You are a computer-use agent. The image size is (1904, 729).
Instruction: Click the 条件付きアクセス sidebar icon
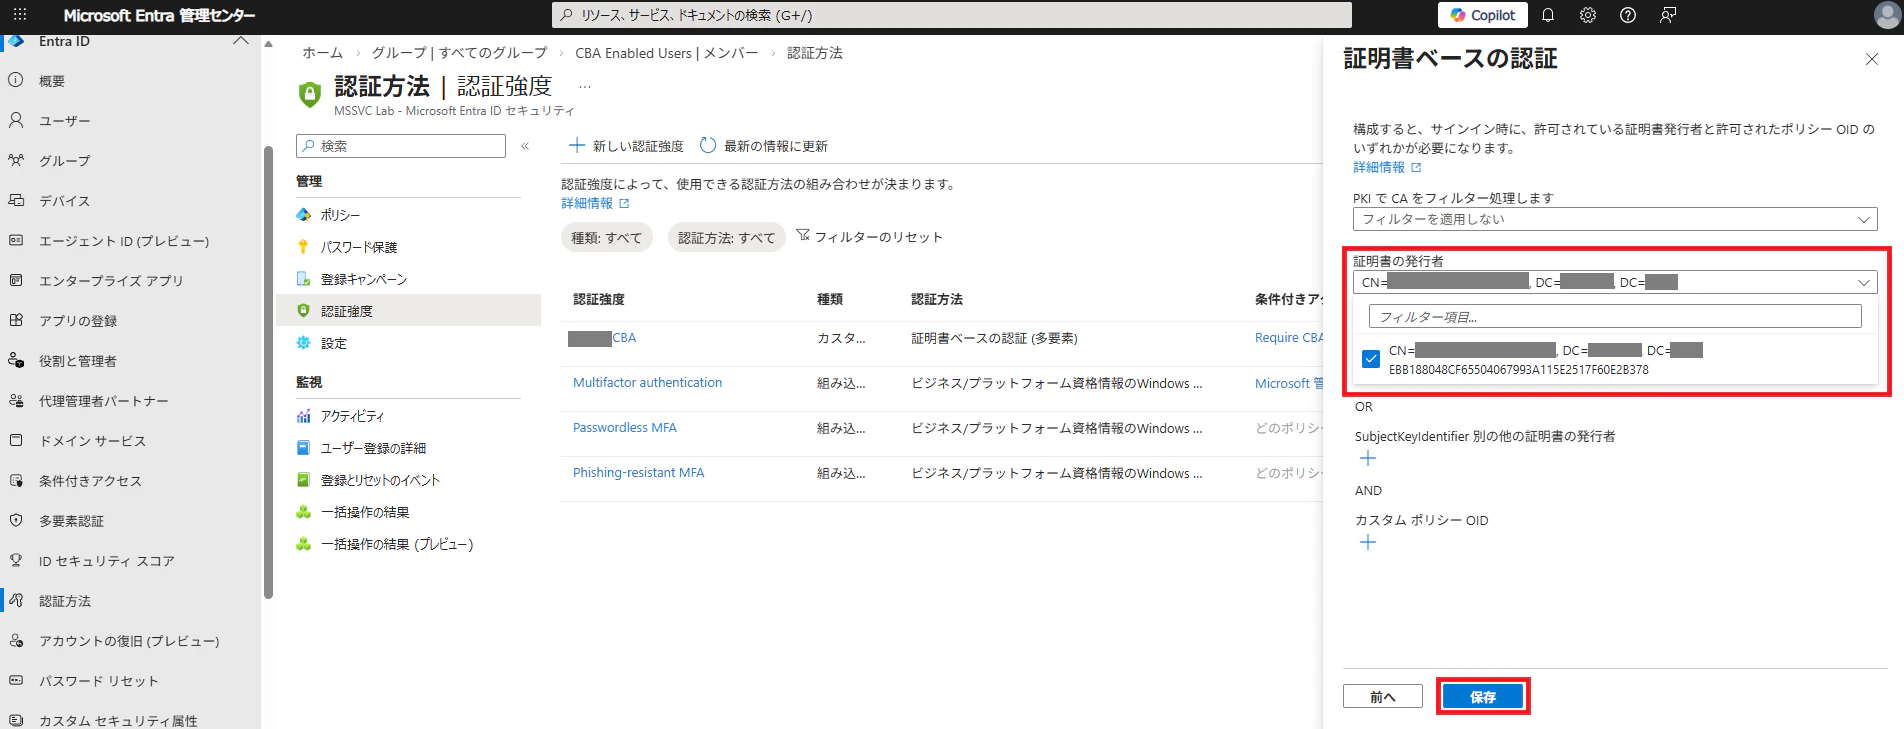(x=16, y=480)
